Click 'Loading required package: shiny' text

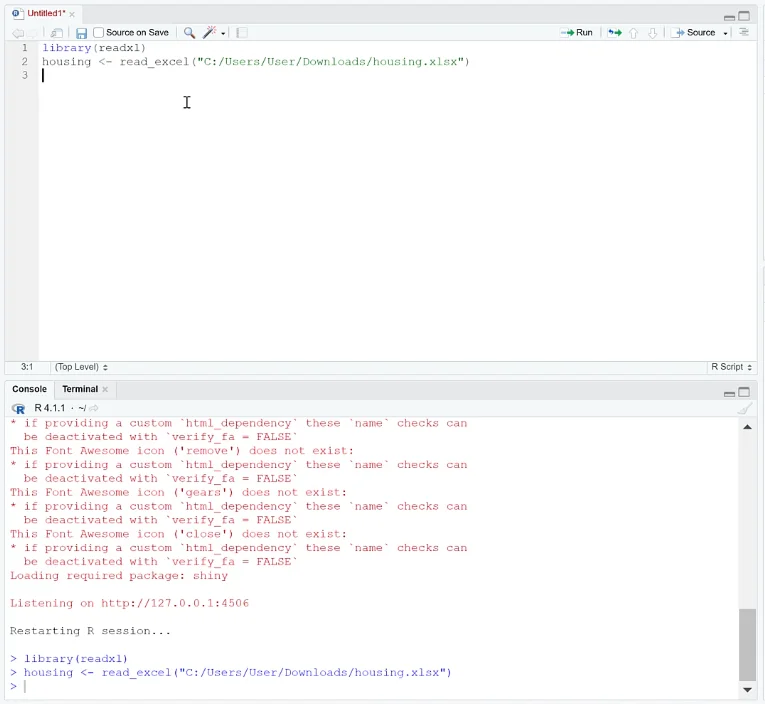[x=119, y=576]
